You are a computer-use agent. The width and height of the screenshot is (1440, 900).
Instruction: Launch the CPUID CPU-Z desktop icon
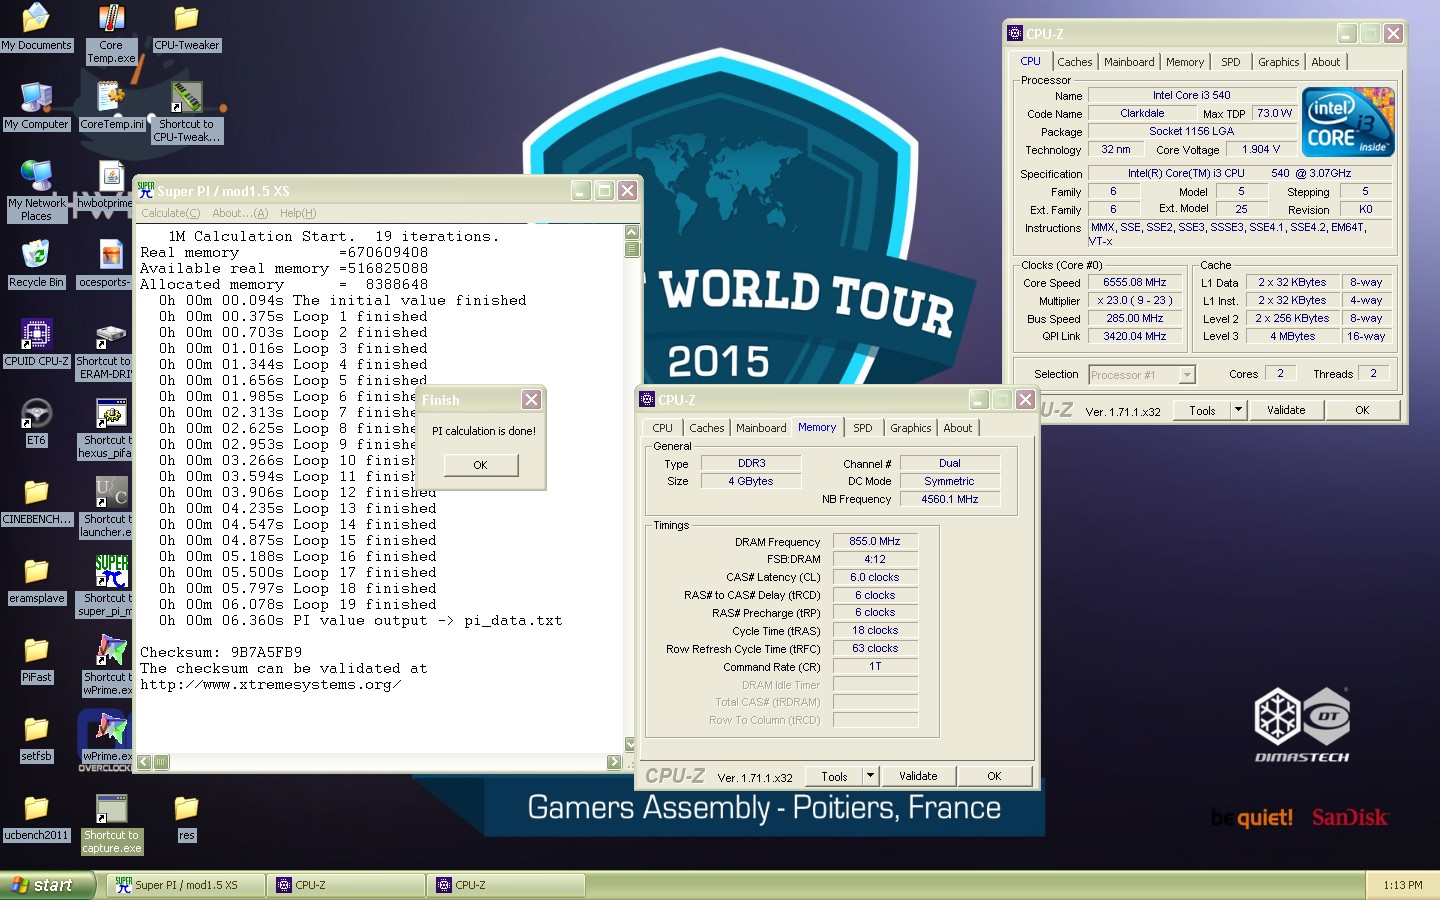coord(36,343)
